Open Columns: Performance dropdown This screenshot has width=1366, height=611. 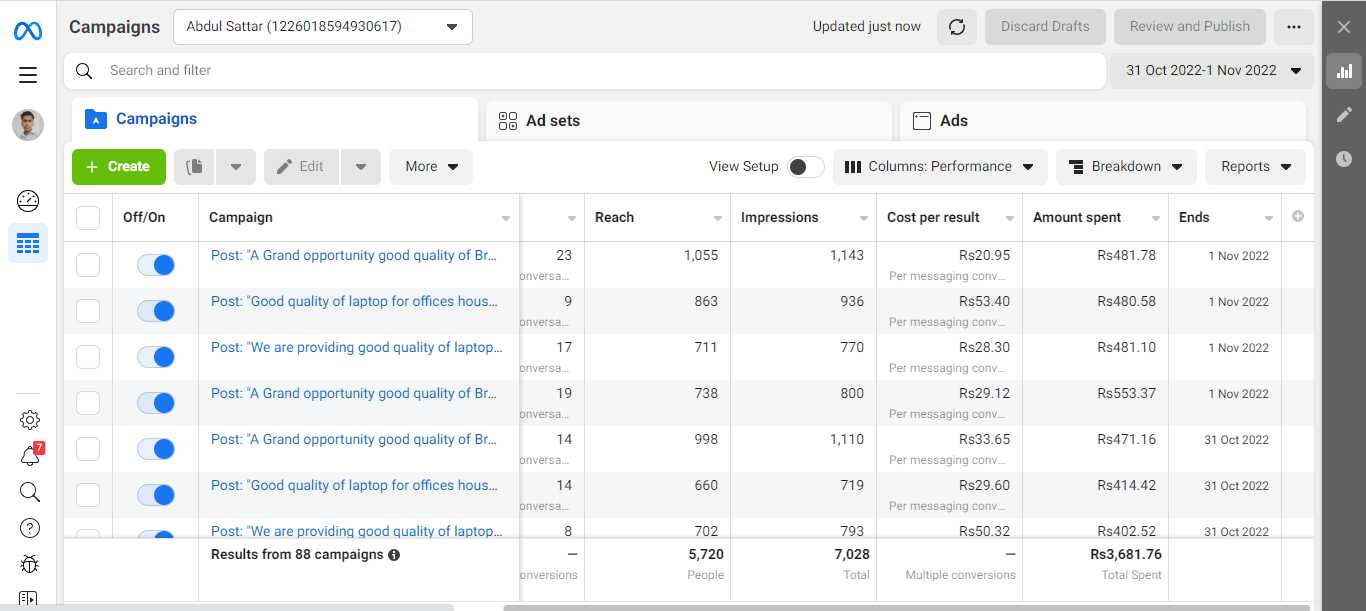[940, 167]
